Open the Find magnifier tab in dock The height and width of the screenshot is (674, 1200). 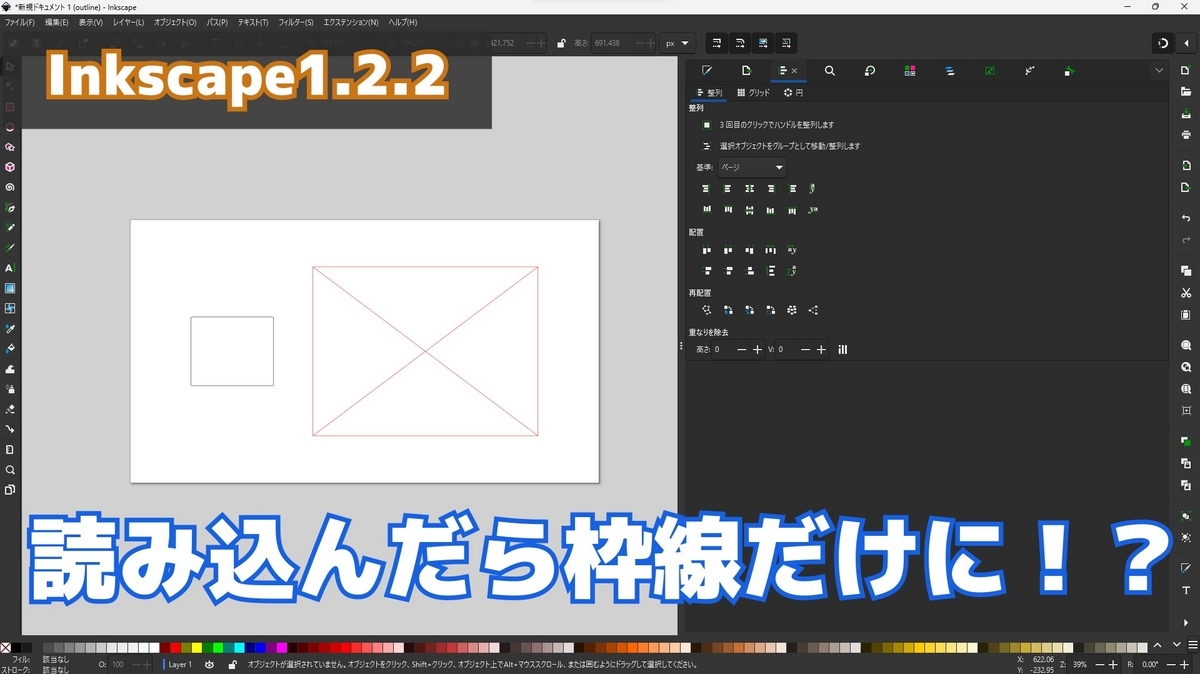(x=830, y=71)
